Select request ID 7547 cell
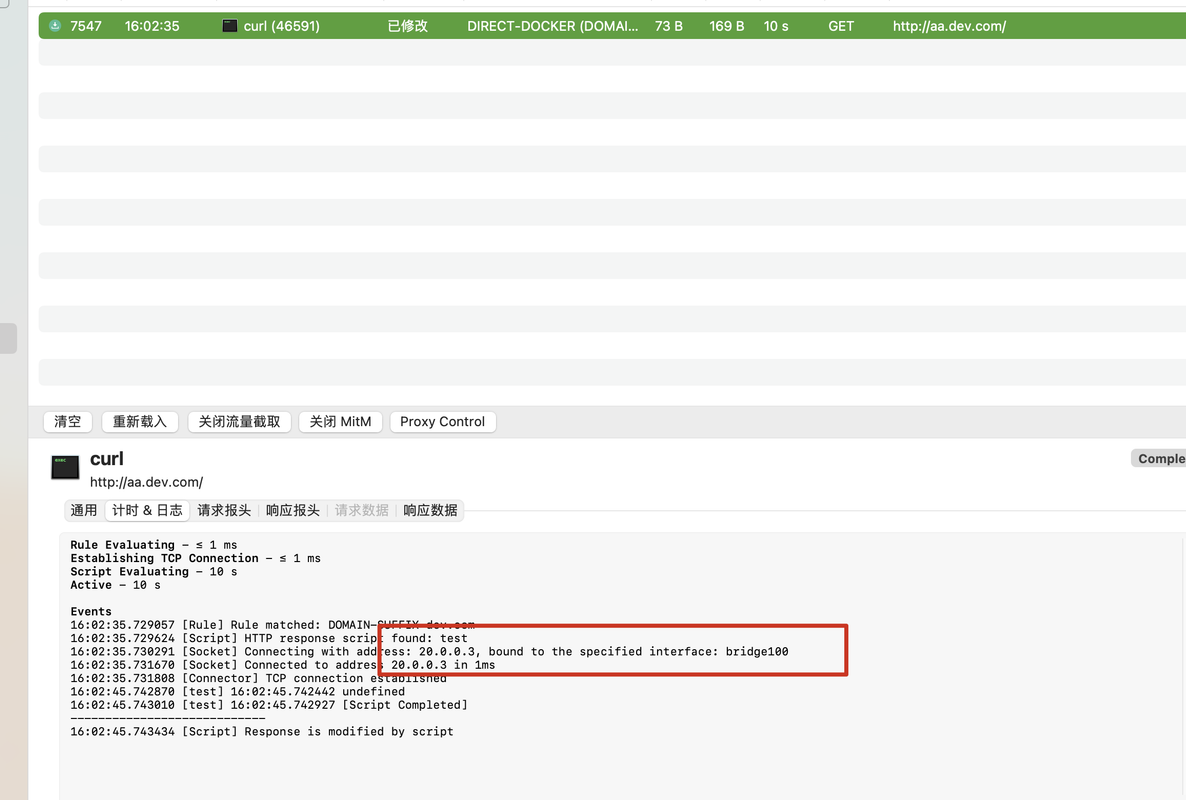Viewport: 1186px width, 800px height. click(x=85, y=26)
